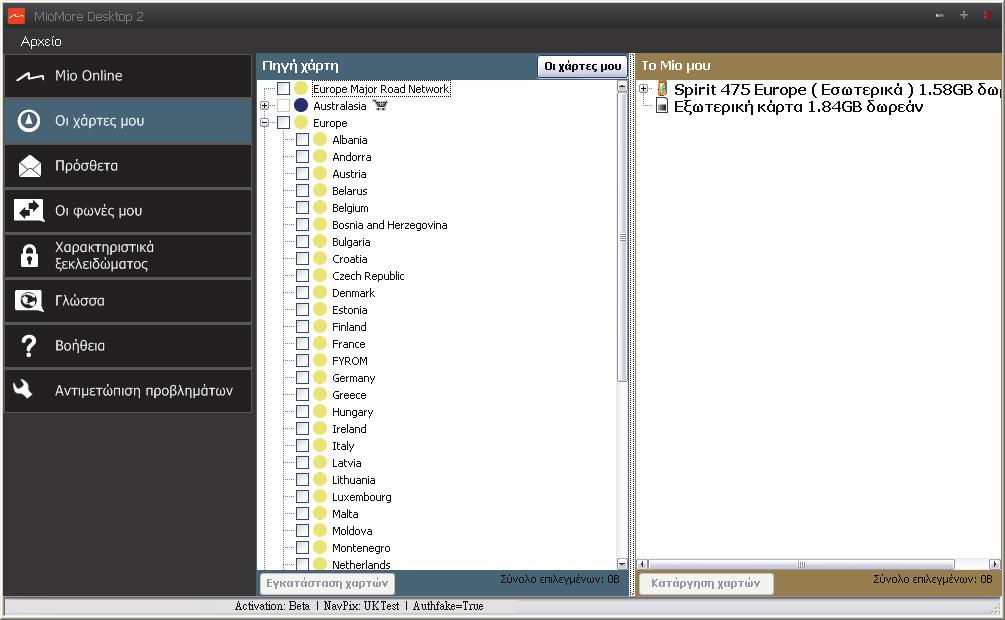
Task: Open the wrench troubleshooting icon
Action: [x=23, y=389]
